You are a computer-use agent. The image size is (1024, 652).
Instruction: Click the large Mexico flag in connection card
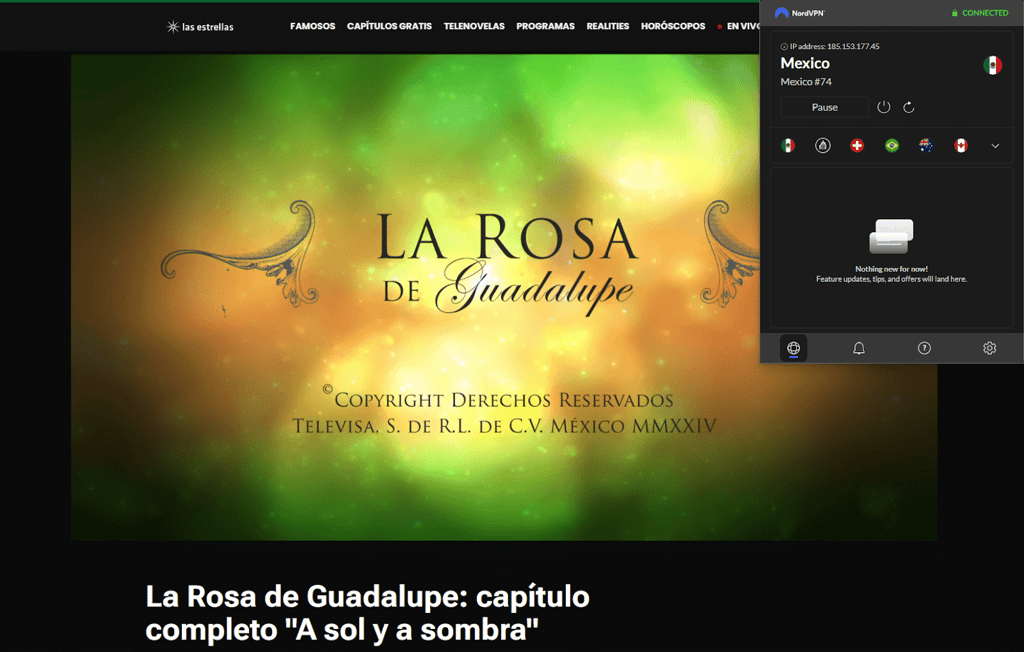coord(992,65)
